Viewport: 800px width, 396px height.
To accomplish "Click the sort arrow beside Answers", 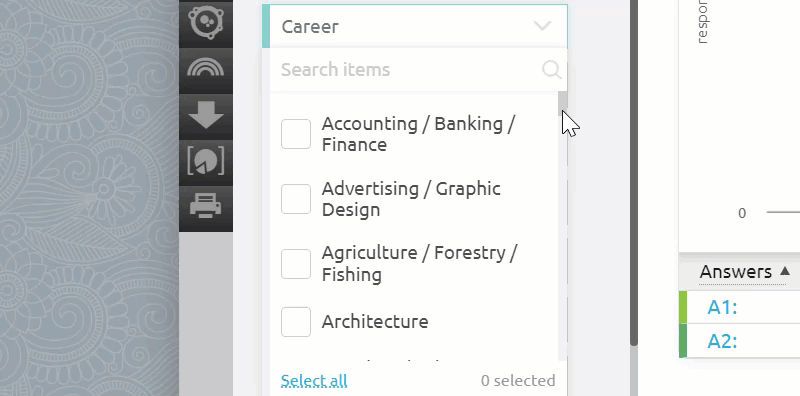I will [x=785, y=271].
